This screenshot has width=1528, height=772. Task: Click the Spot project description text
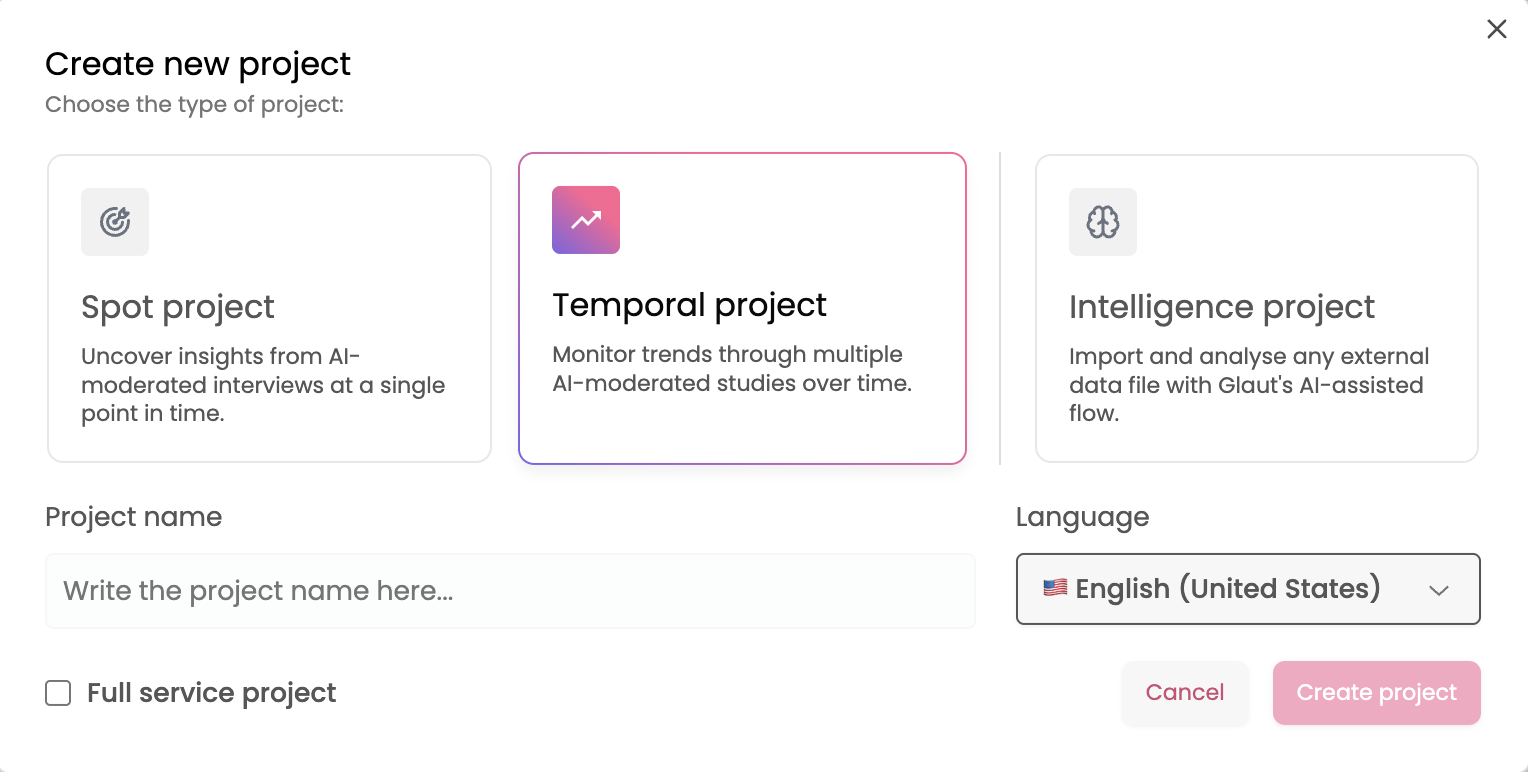click(x=263, y=385)
